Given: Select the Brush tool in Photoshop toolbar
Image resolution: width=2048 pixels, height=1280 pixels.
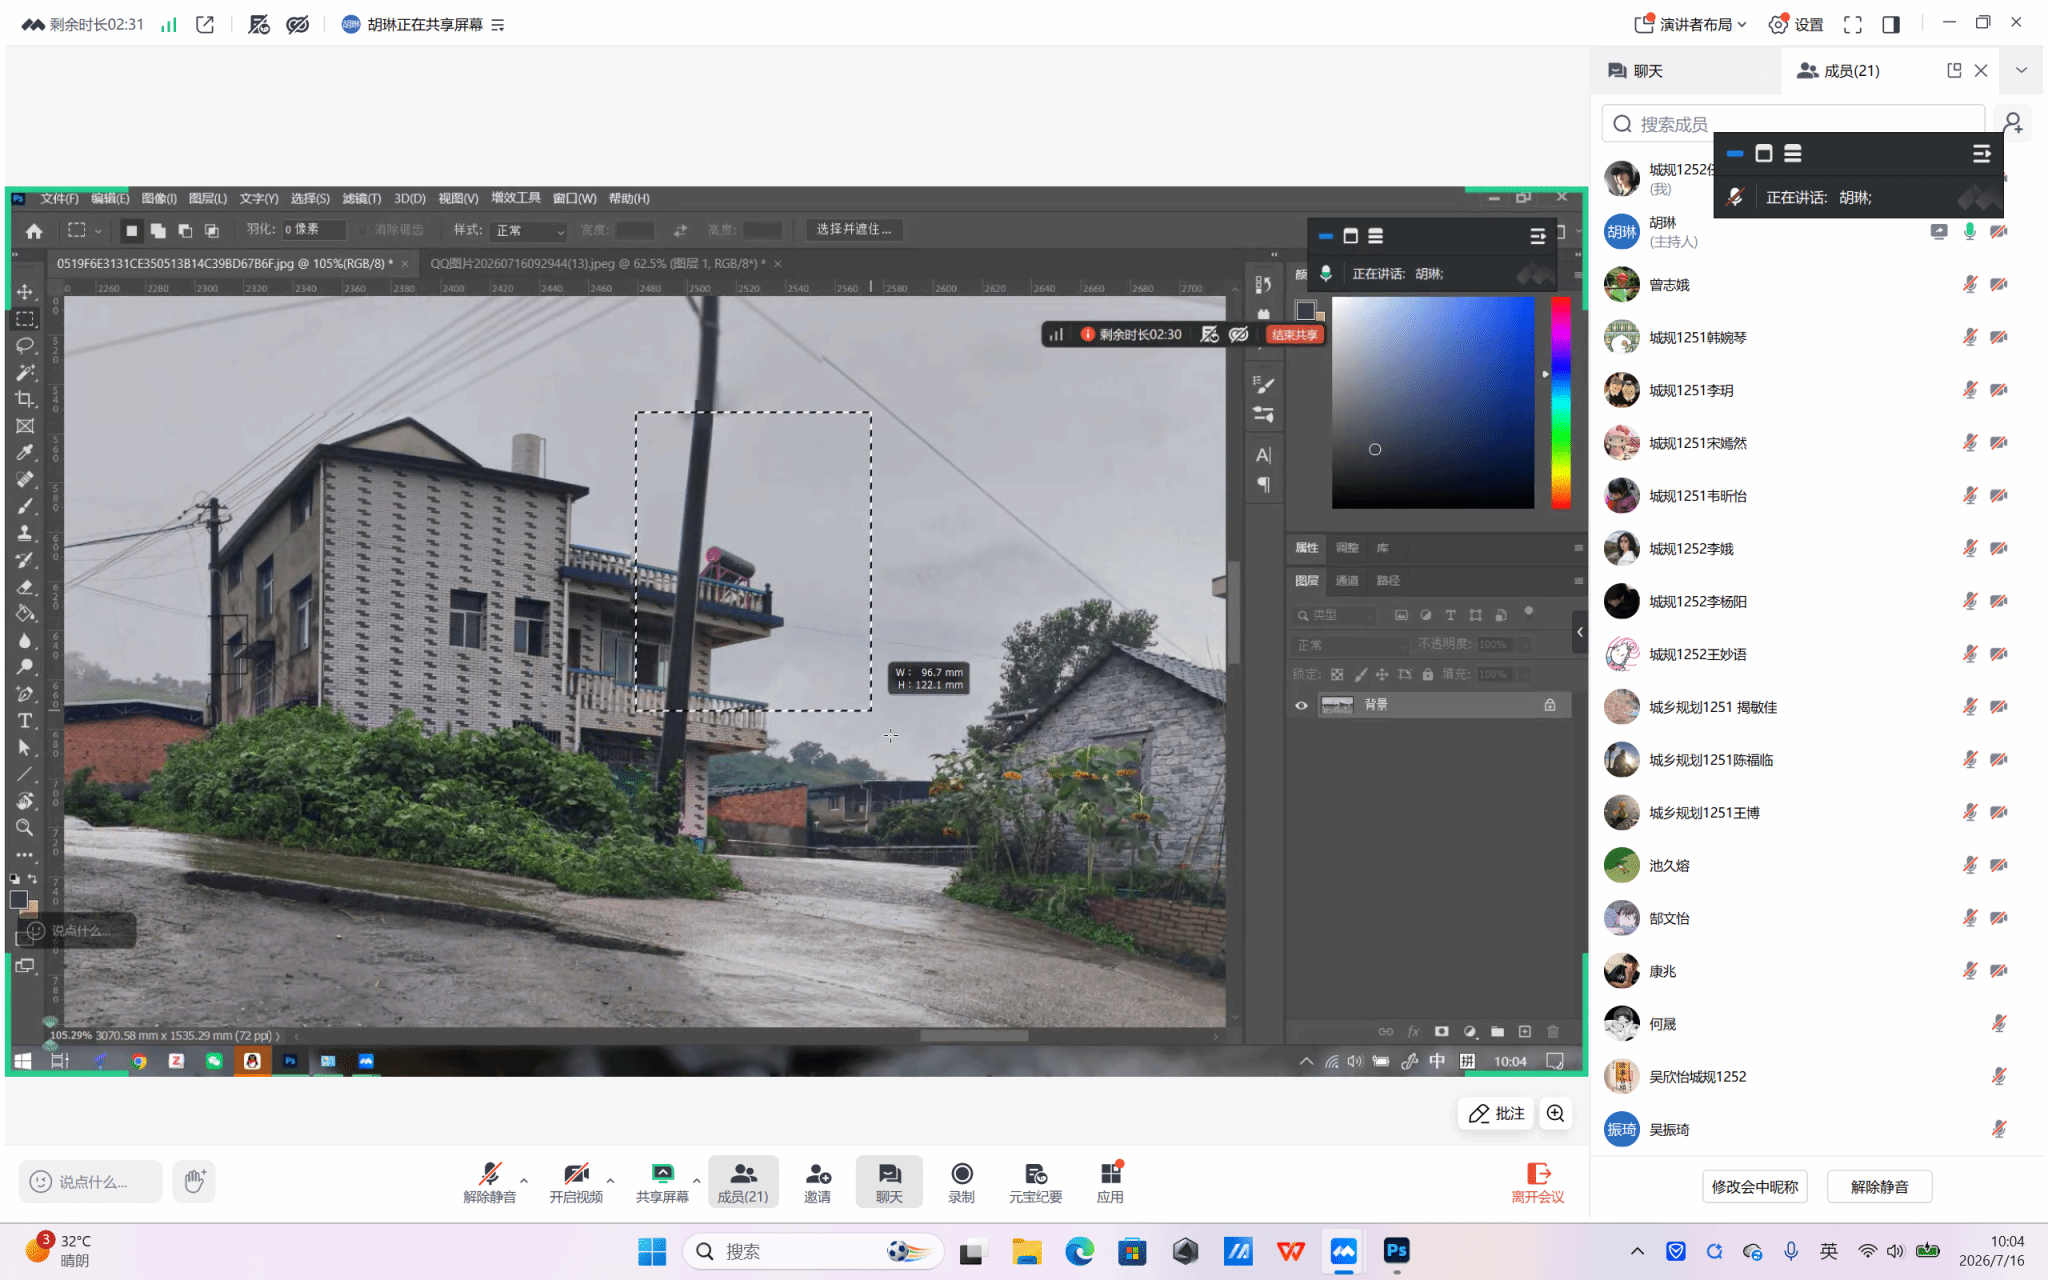Looking at the screenshot, I should tap(25, 506).
